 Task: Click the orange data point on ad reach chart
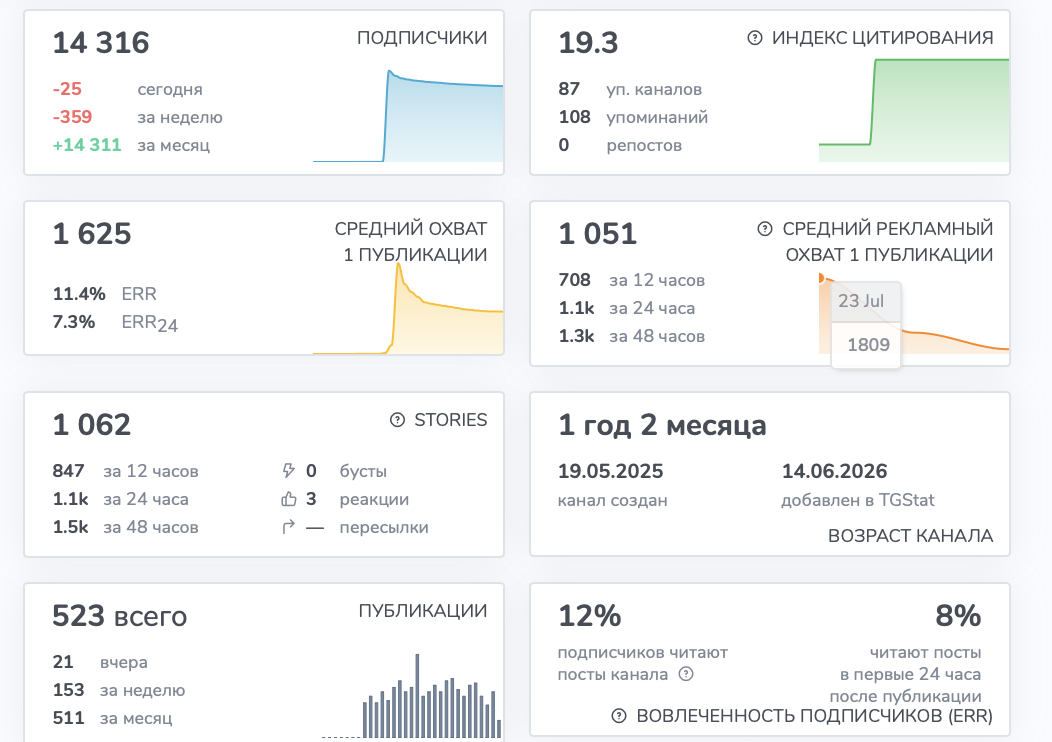[x=821, y=278]
